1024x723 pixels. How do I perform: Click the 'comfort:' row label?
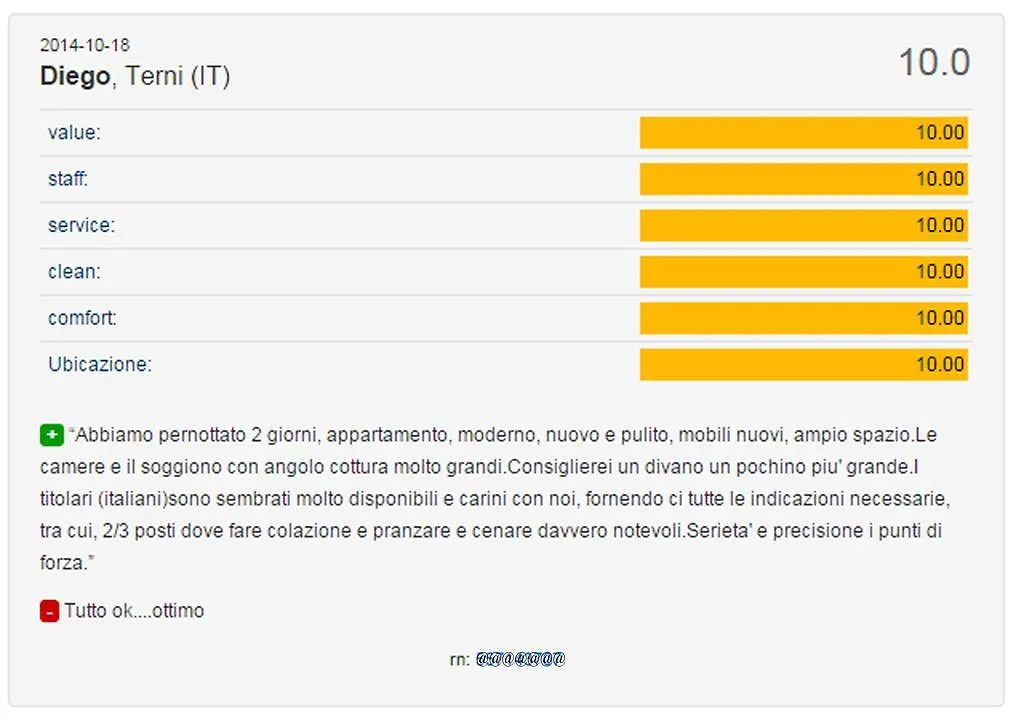click(82, 318)
